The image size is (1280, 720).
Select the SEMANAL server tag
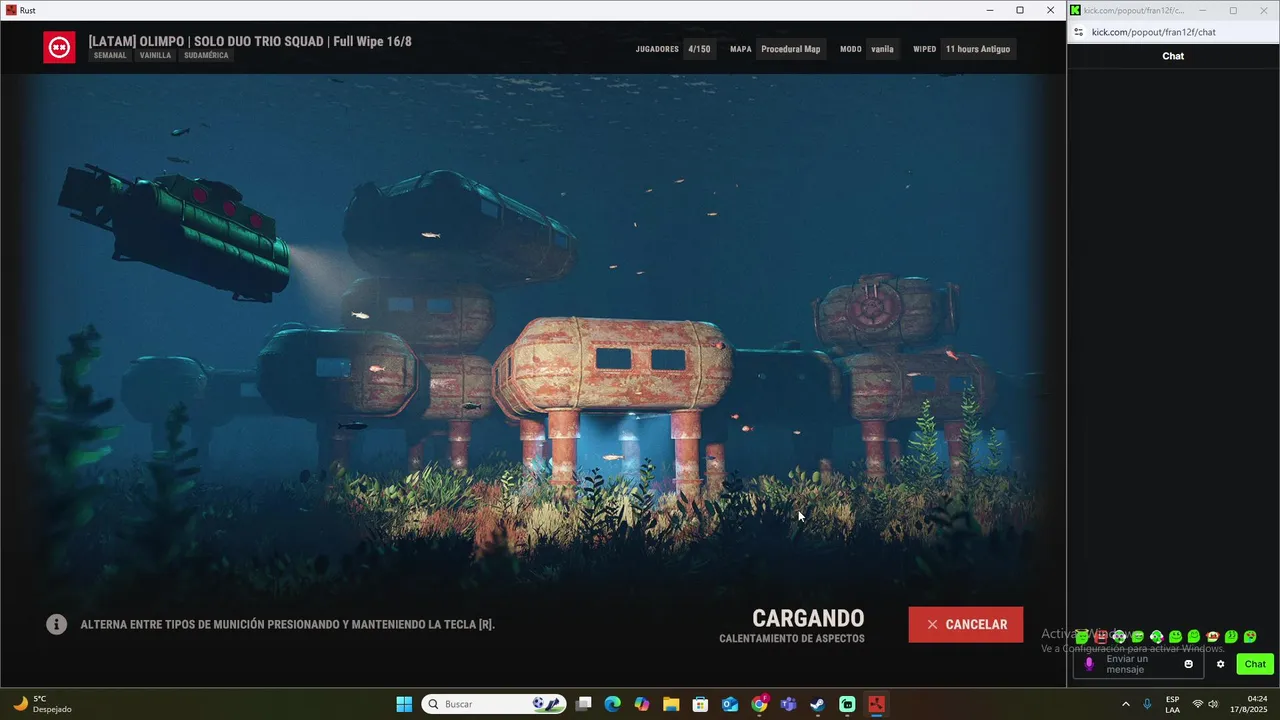coord(110,56)
